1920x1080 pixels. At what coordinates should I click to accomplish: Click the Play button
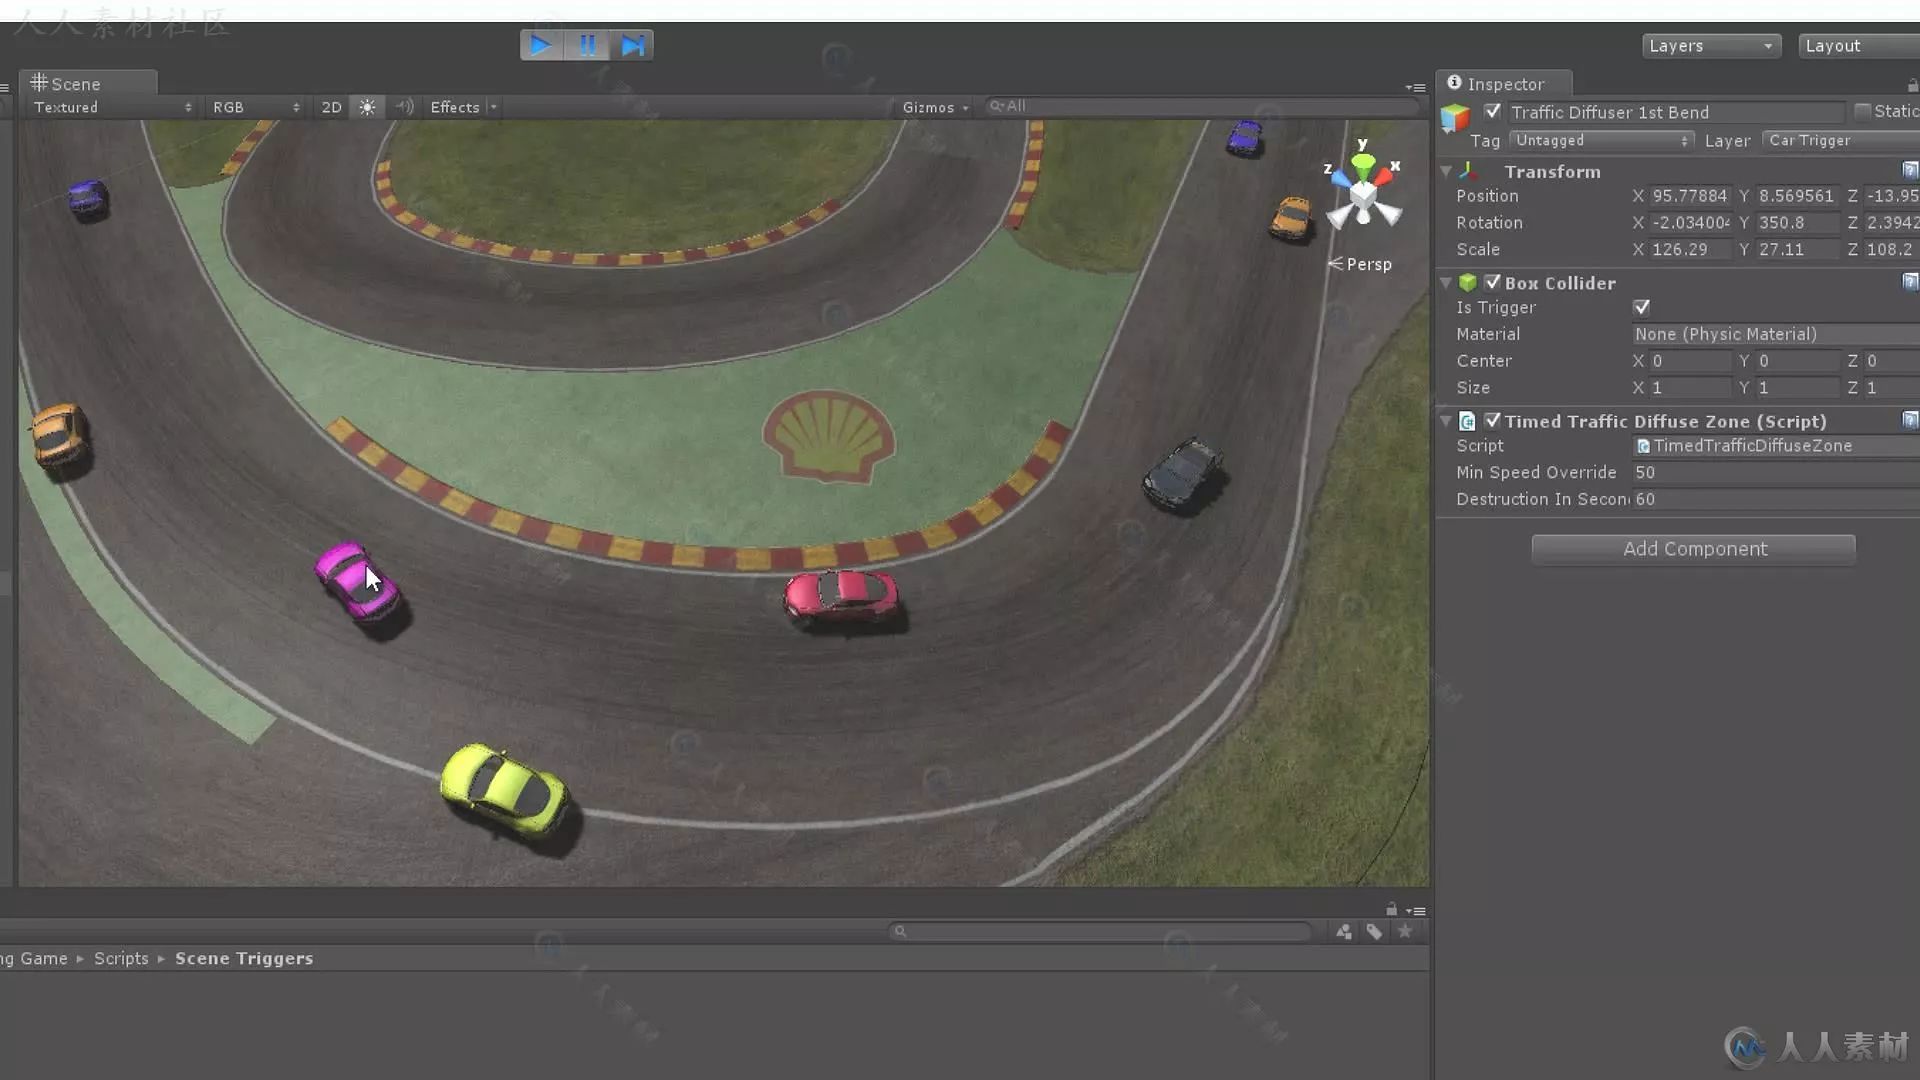(x=541, y=45)
